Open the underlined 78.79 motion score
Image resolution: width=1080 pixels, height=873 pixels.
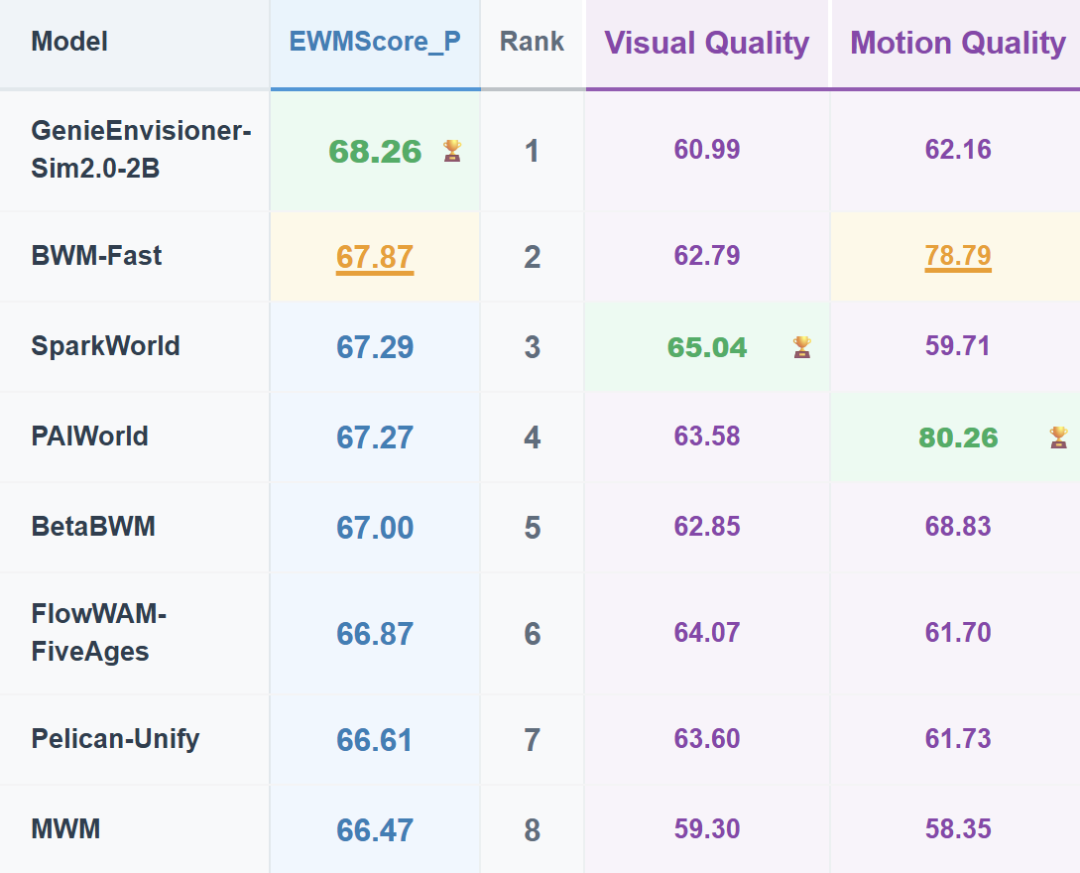point(957,256)
